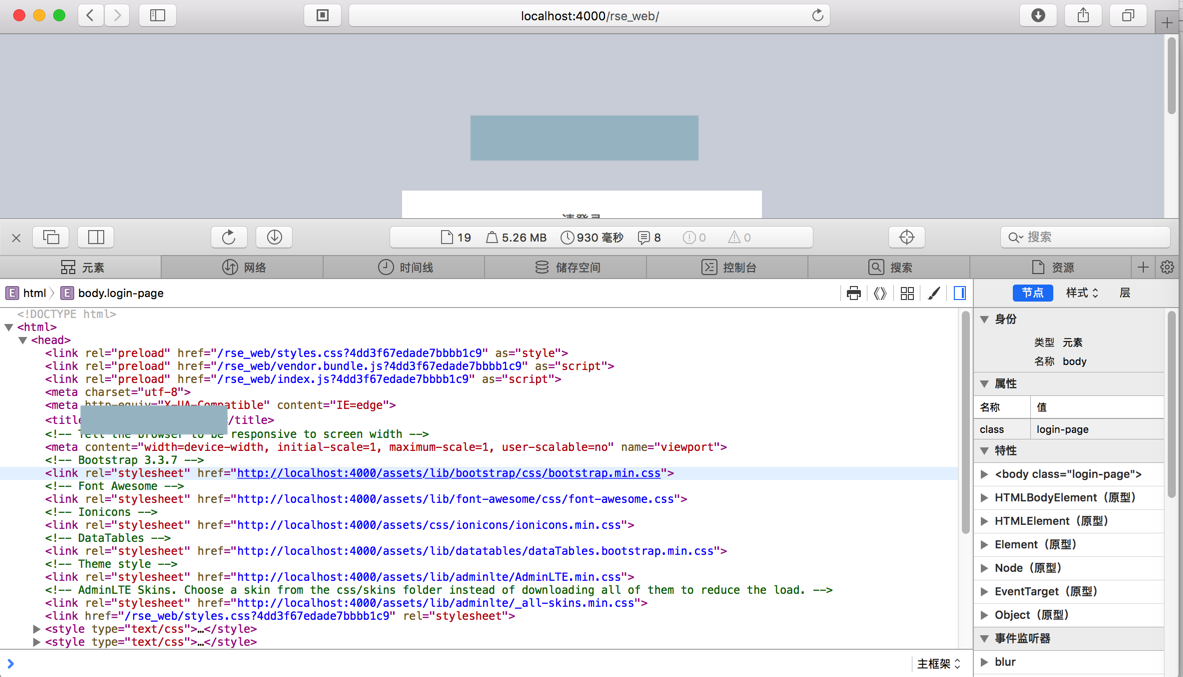Viewport: 1183px width, 677px height.
Task: Collapse the 身份 Identity section
Action: 985,319
